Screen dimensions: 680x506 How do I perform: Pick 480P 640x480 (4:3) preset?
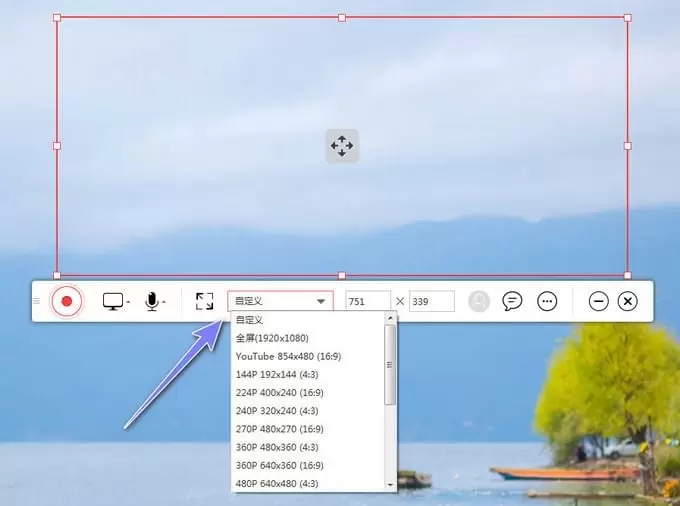point(308,483)
